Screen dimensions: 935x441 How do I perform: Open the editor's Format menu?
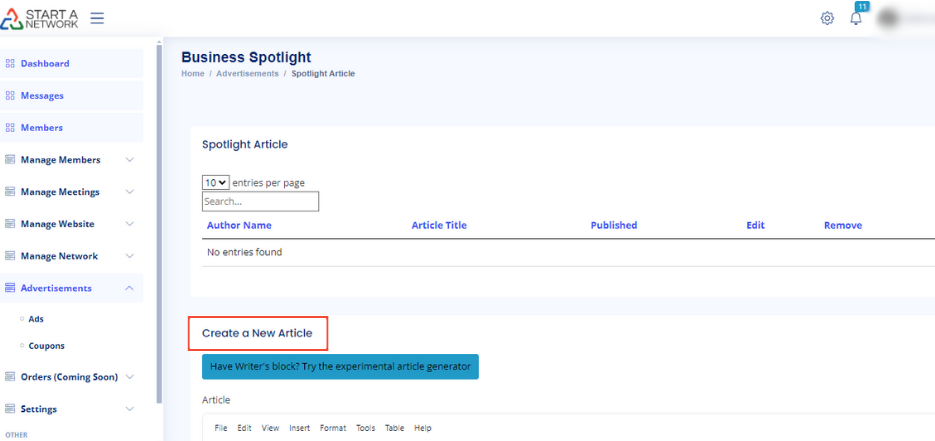coord(333,428)
